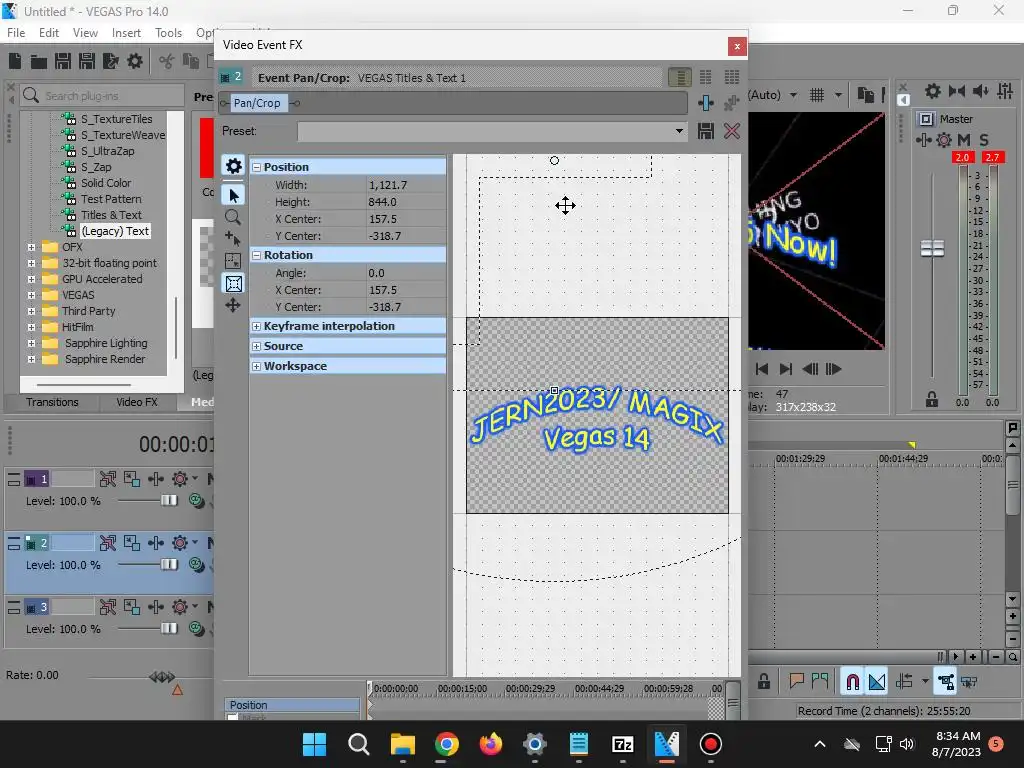Open the Tools menu
Viewport: 1024px width, 768px height.
tap(168, 33)
